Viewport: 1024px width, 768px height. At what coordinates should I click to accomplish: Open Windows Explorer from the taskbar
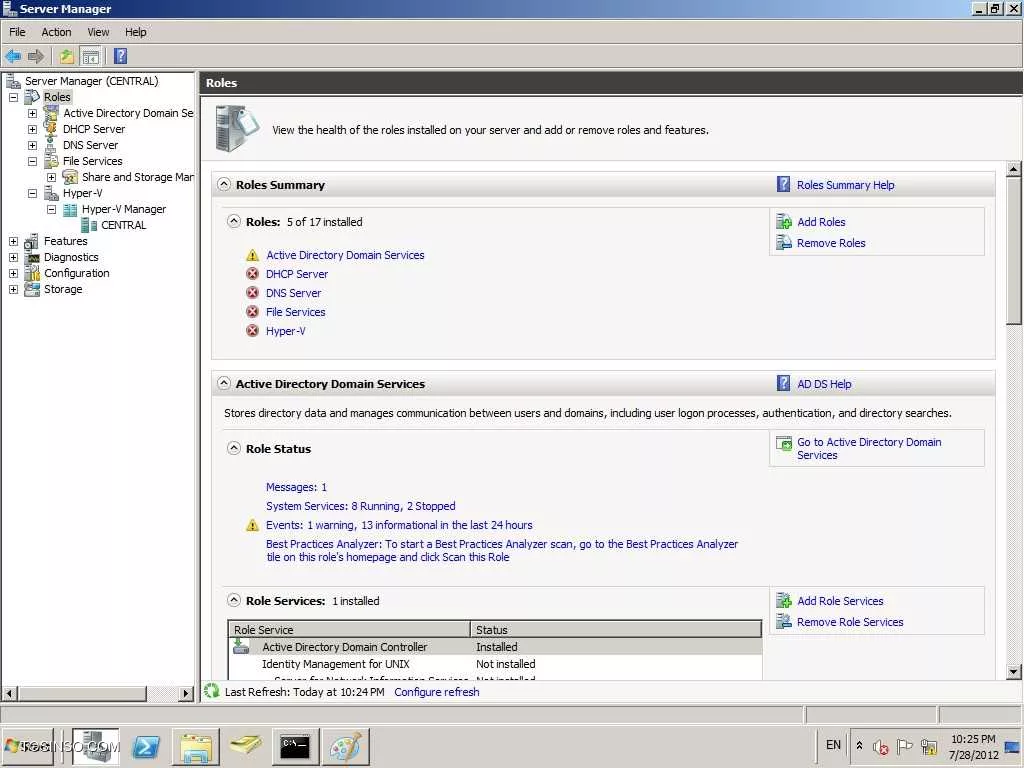point(196,746)
